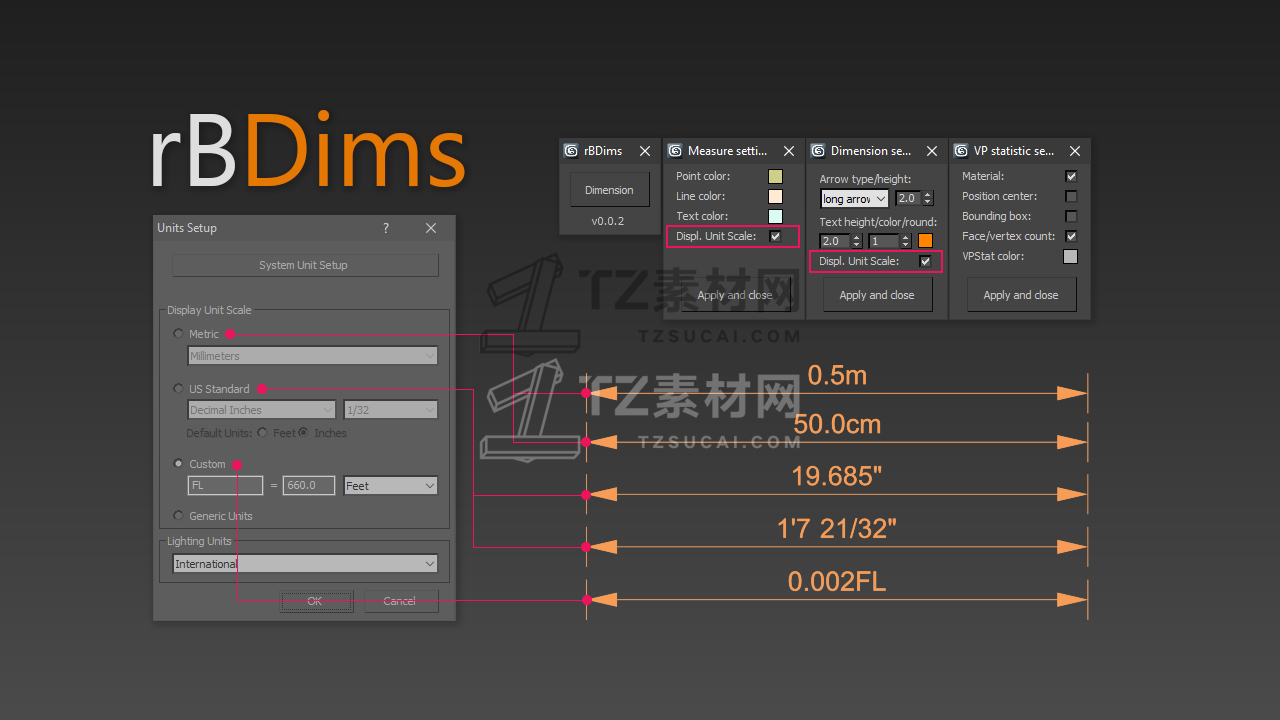This screenshot has width=1280, height=720.
Task: Toggle Displ. Unit Scale in Dimension settings
Action: point(925,261)
